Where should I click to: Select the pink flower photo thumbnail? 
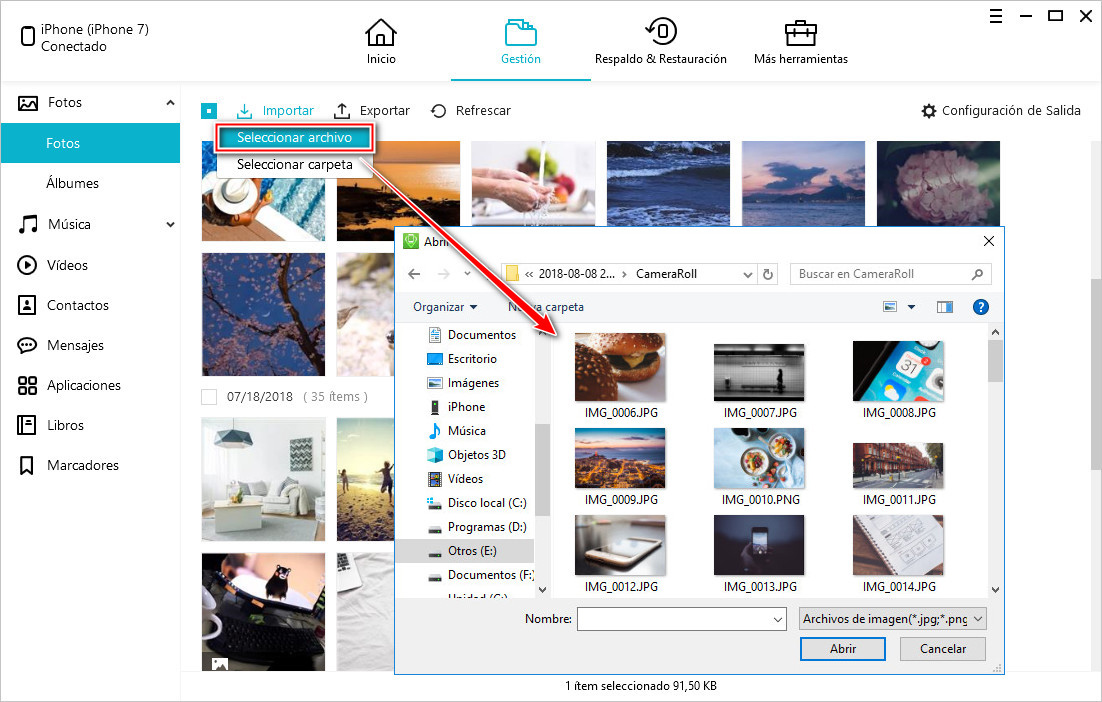coord(938,183)
